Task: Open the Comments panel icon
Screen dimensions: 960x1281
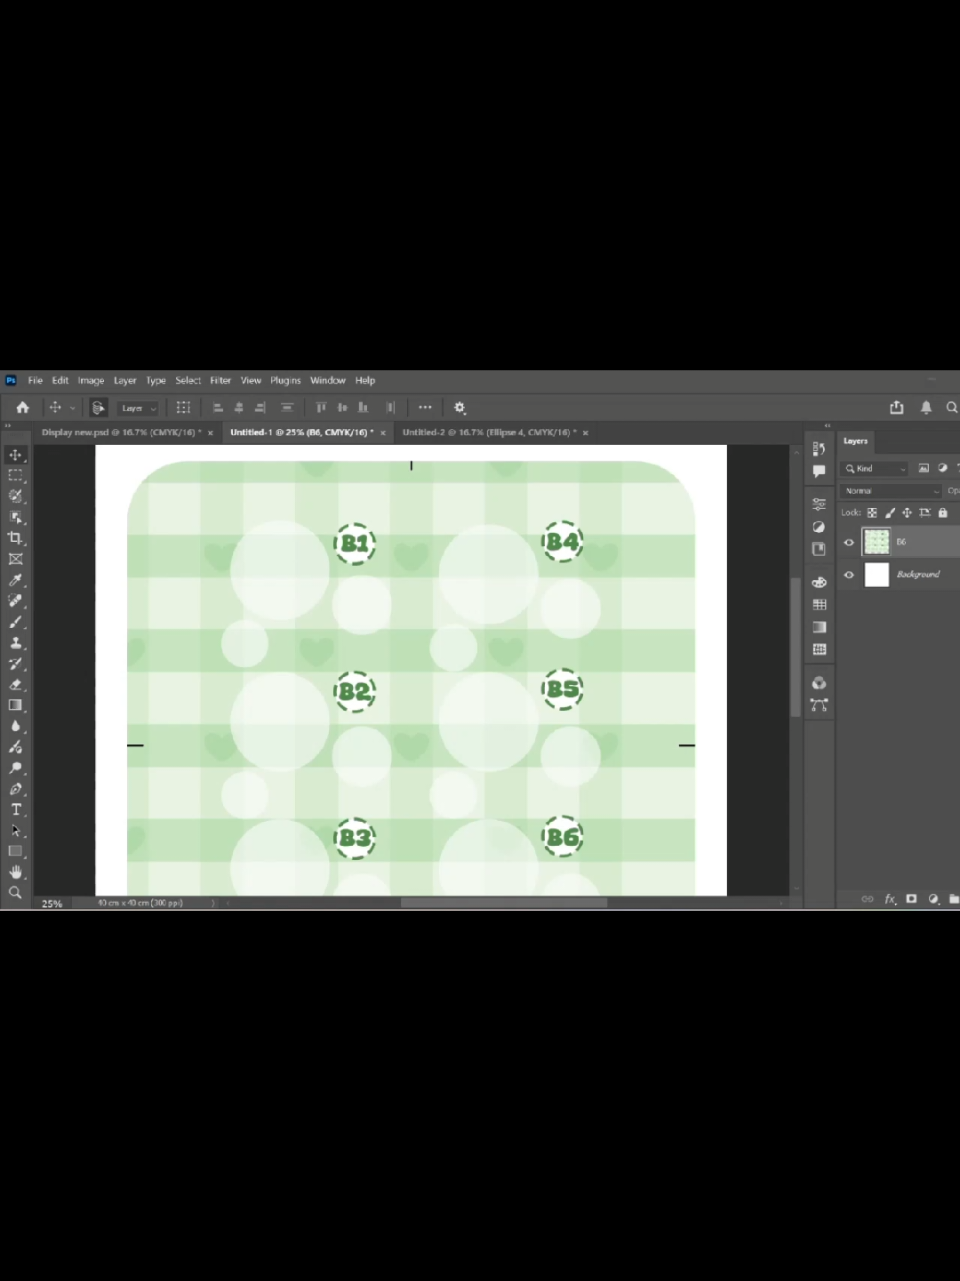Action: (x=819, y=471)
